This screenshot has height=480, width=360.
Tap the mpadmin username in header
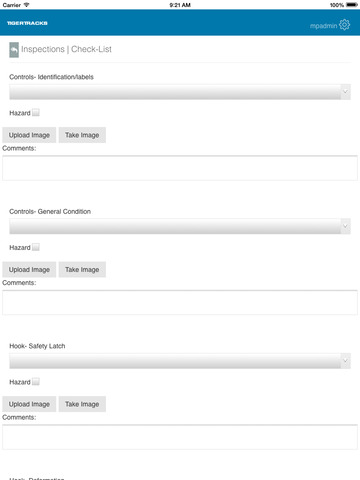tap(323, 26)
